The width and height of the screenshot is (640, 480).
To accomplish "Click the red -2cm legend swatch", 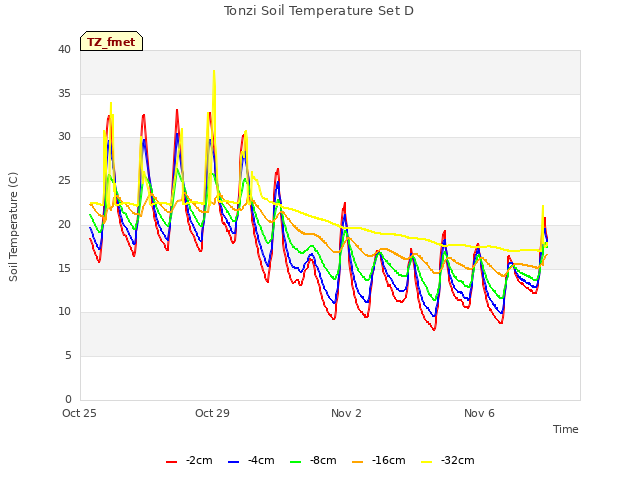I will (171, 462).
